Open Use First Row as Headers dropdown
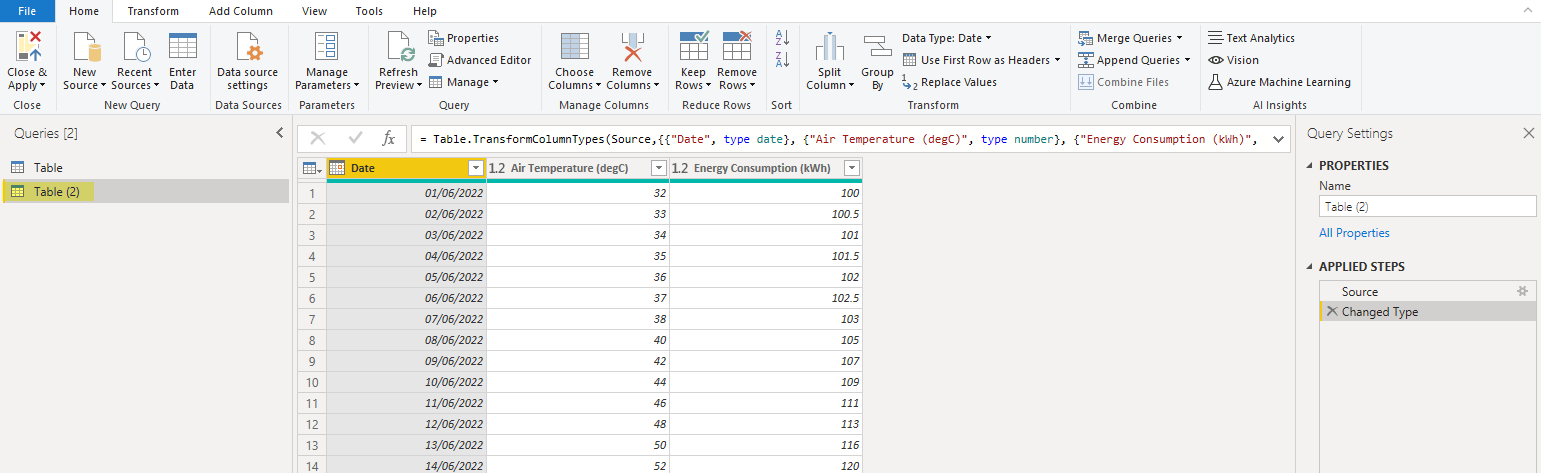The width and height of the screenshot is (1541, 473). 981,60
